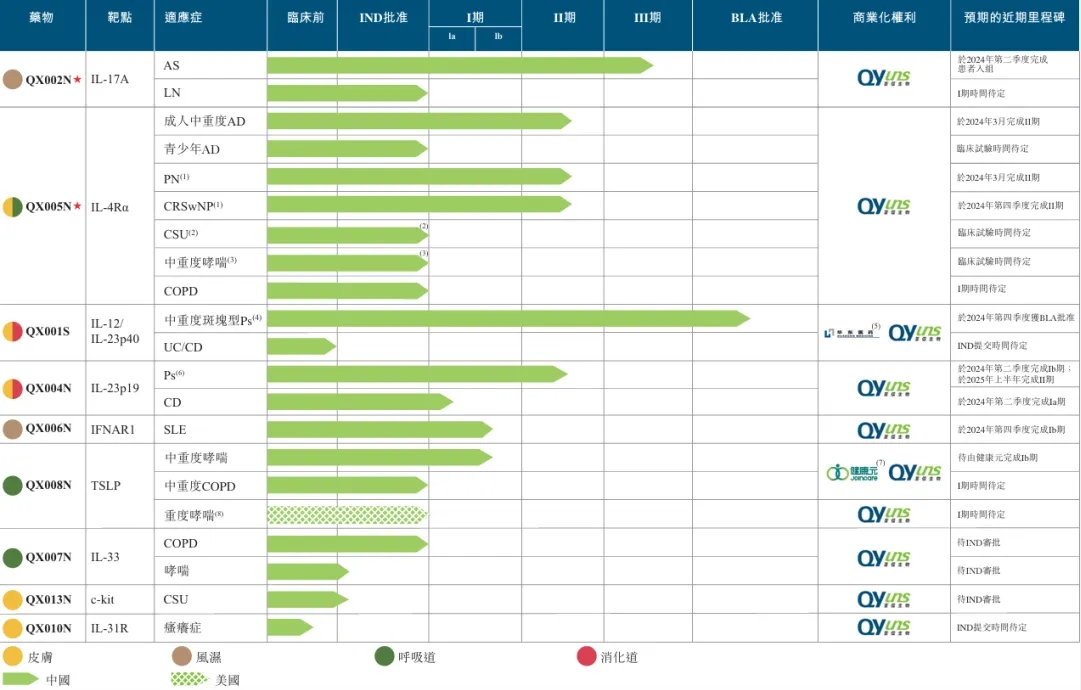
Task: Select the green 呼吸道 legend circle
Action: click(384, 657)
